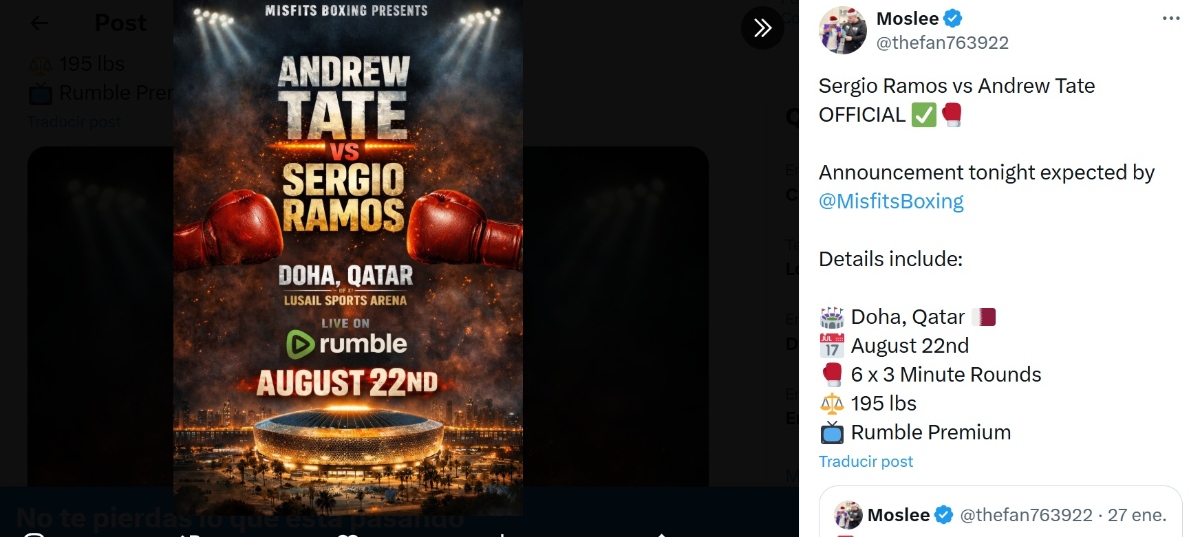Click the repost icon under the image

point(191,535)
